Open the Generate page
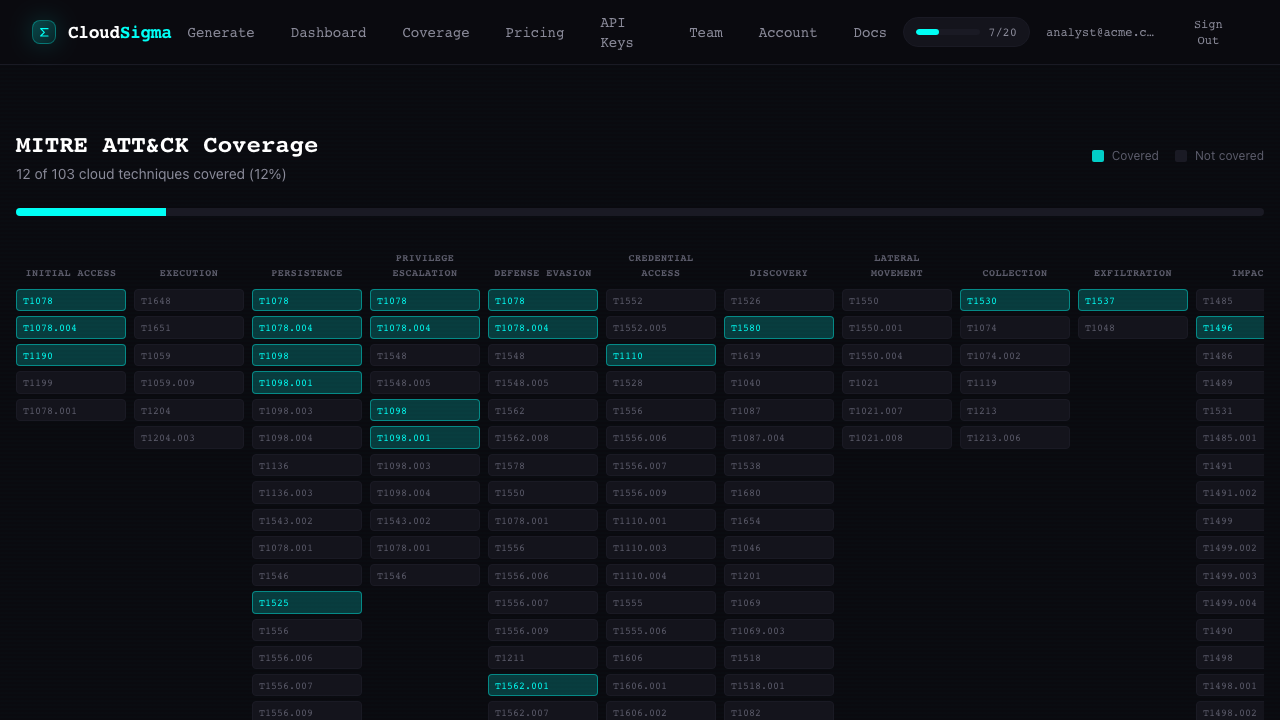Screen dimensions: 1280x720 pyautogui.click(x=221, y=33)
